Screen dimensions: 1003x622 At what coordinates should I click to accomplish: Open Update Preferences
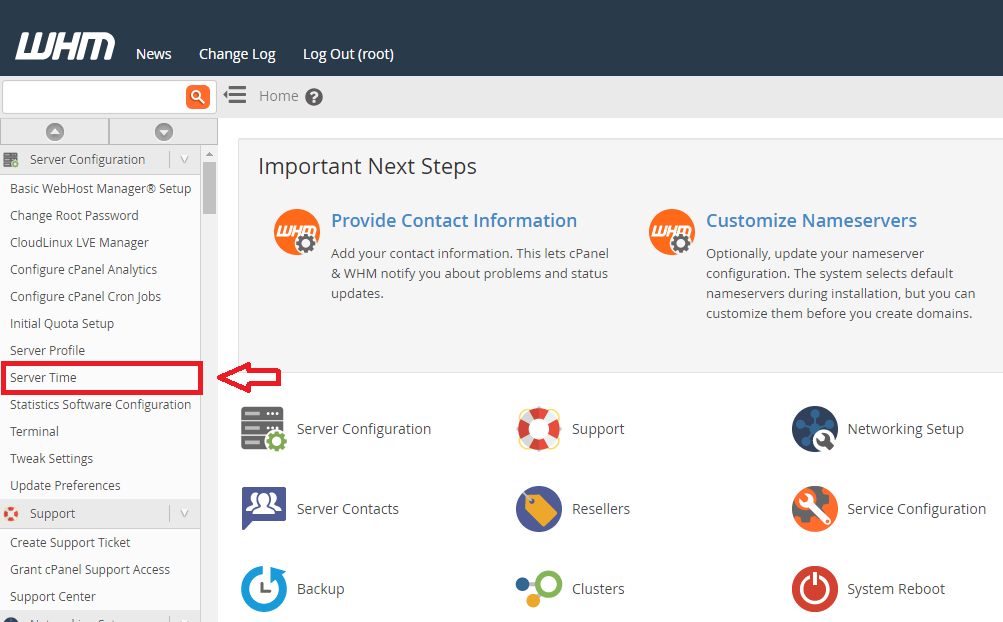[x=65, y=485]
